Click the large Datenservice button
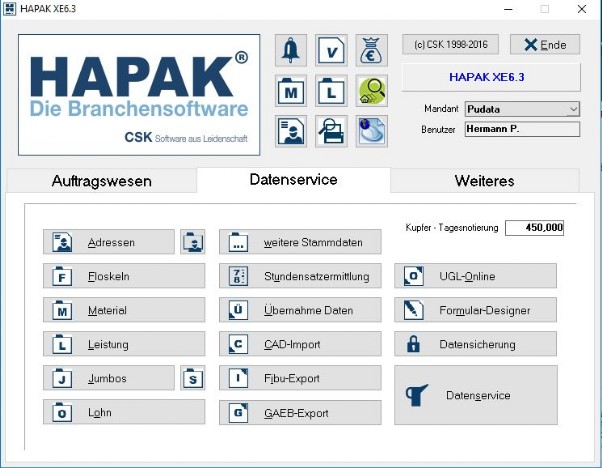Viewport: 602px width, 468px height. [x=476, y=395]
